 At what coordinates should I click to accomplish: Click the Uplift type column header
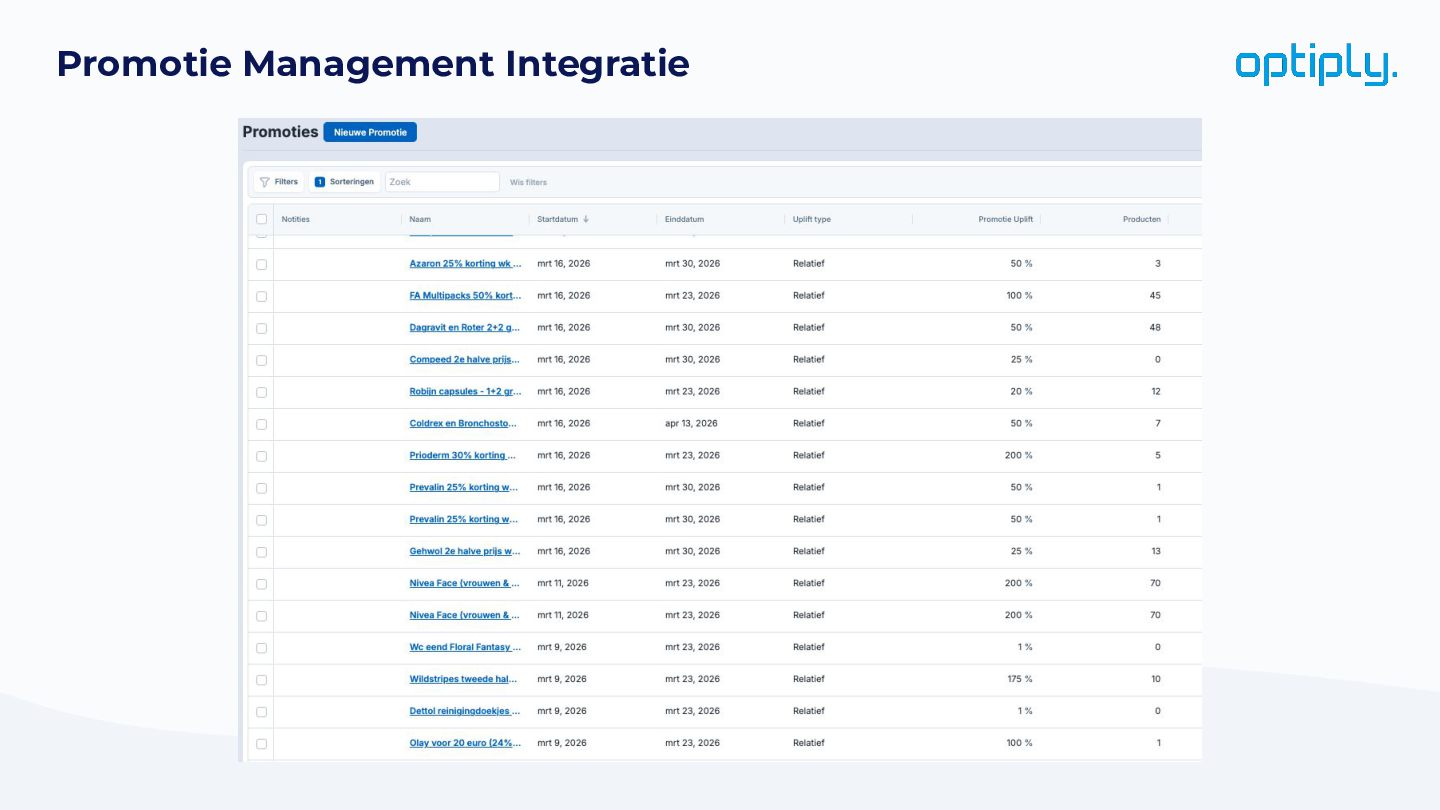coord(811,219)
